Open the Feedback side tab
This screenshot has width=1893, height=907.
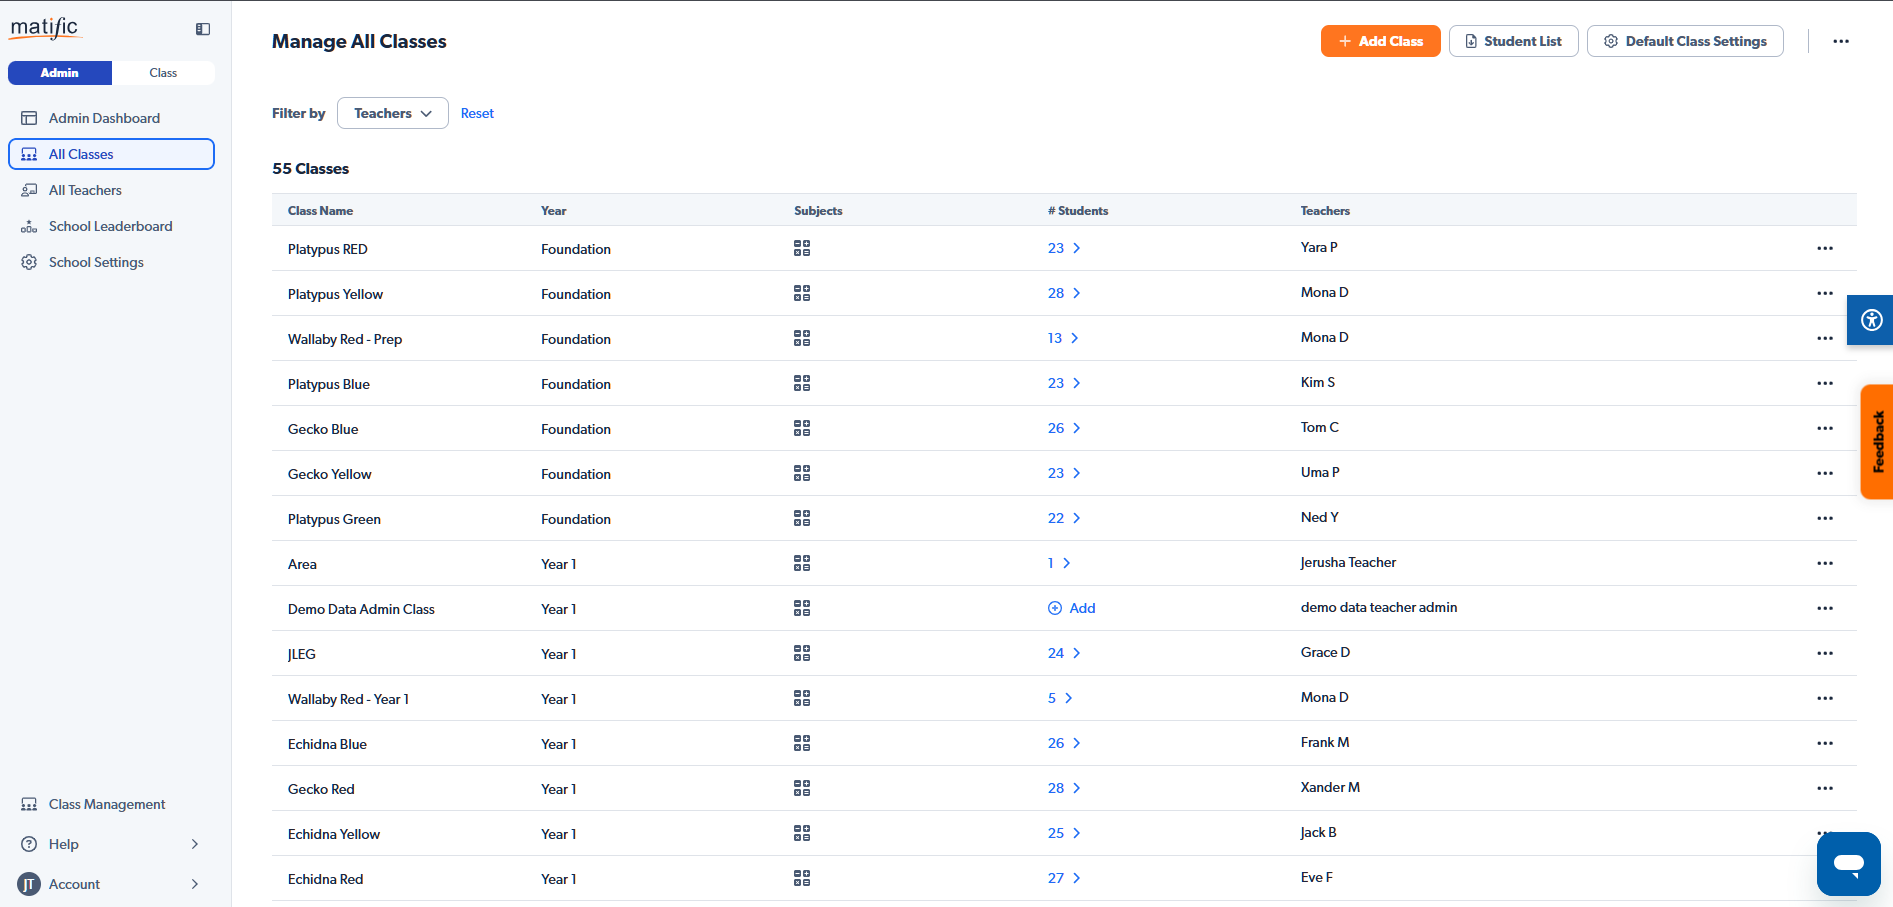click(x=1877, y=441)
